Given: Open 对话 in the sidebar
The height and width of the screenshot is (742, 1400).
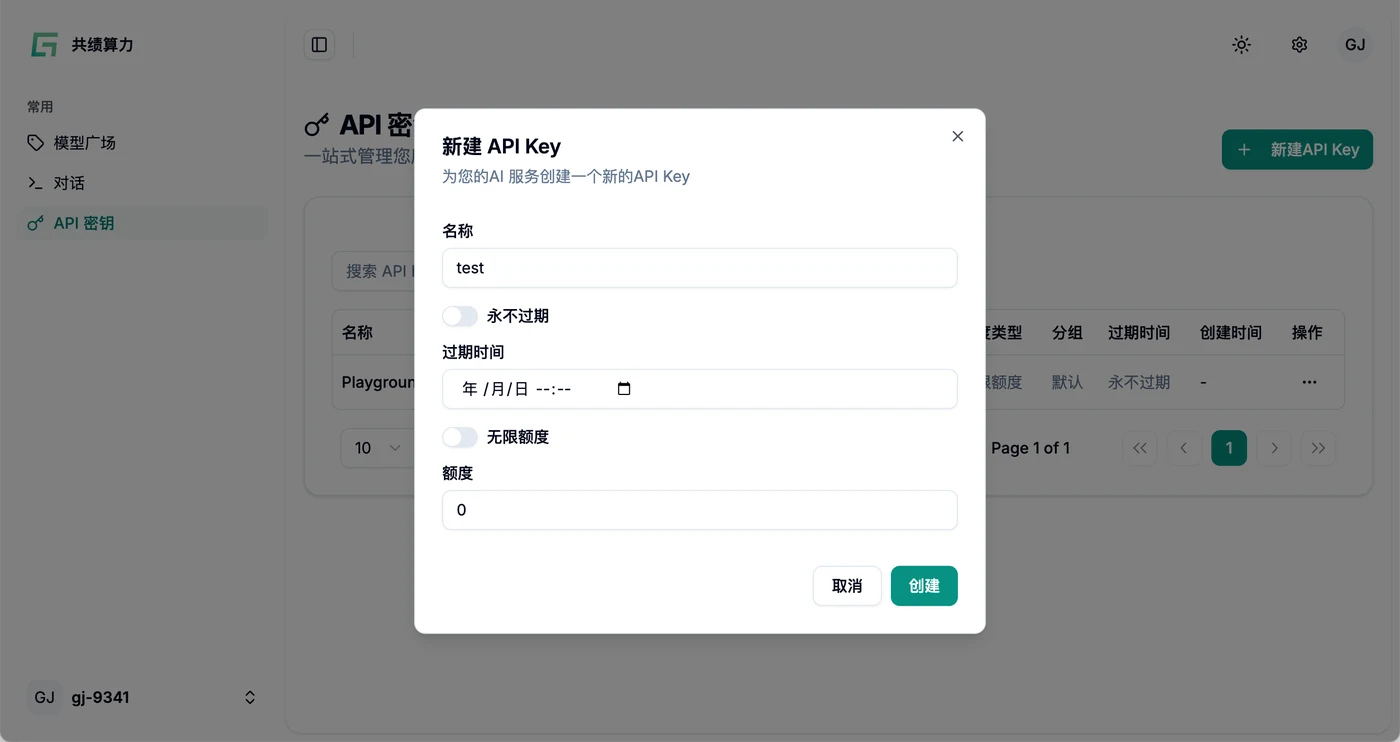Looking at the screenshot, I should pyautogui.click(x=145, y=183).
